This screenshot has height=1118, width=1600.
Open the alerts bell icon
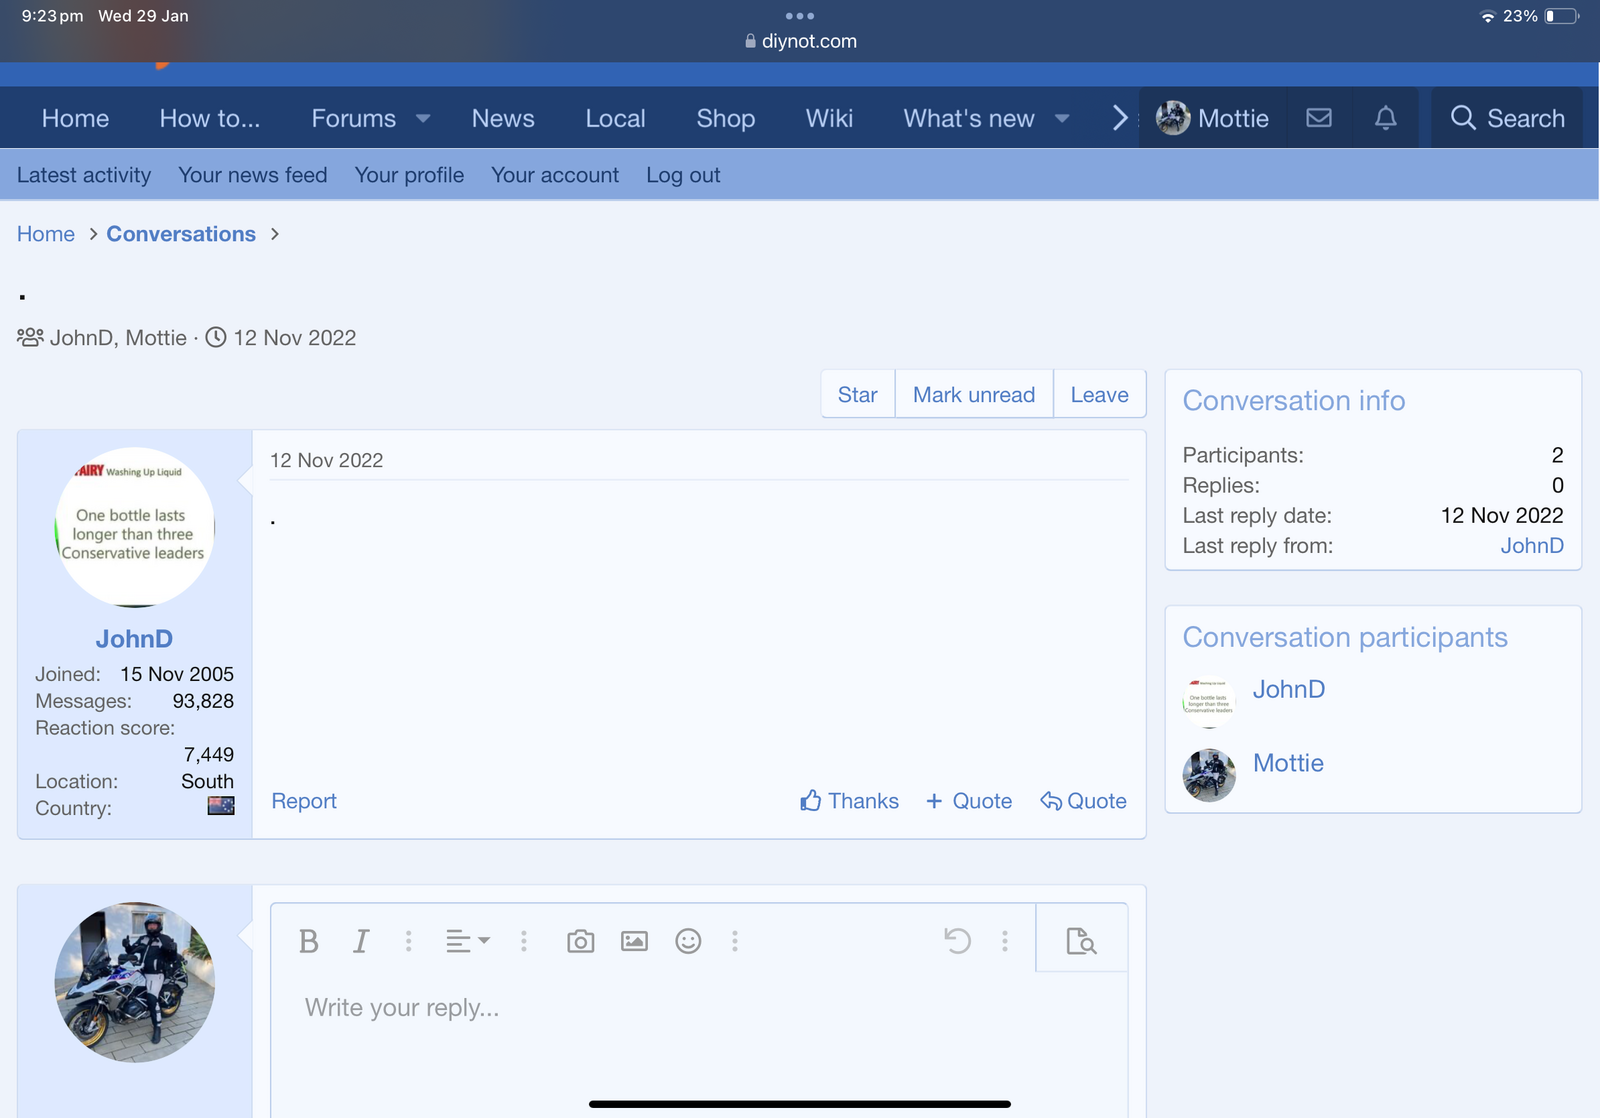(1385, 118)
